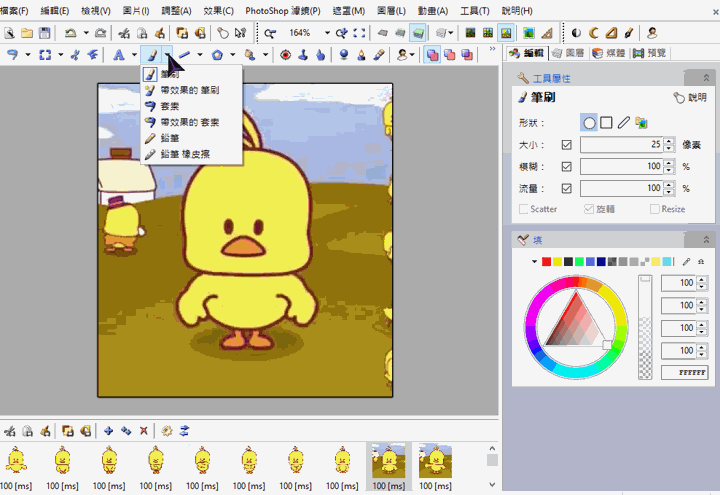Open the polygon shape tool dropdown arrow
The width and height of the screenshot is (720, 495).
(x=233, y=55)
